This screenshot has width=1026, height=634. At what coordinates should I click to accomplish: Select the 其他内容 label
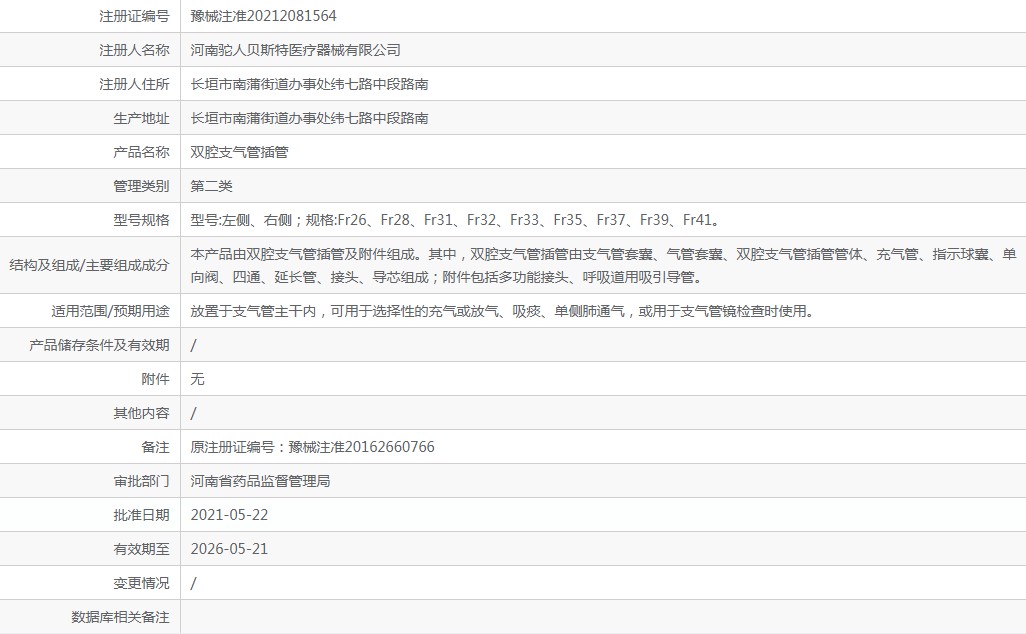pos(141,413)
